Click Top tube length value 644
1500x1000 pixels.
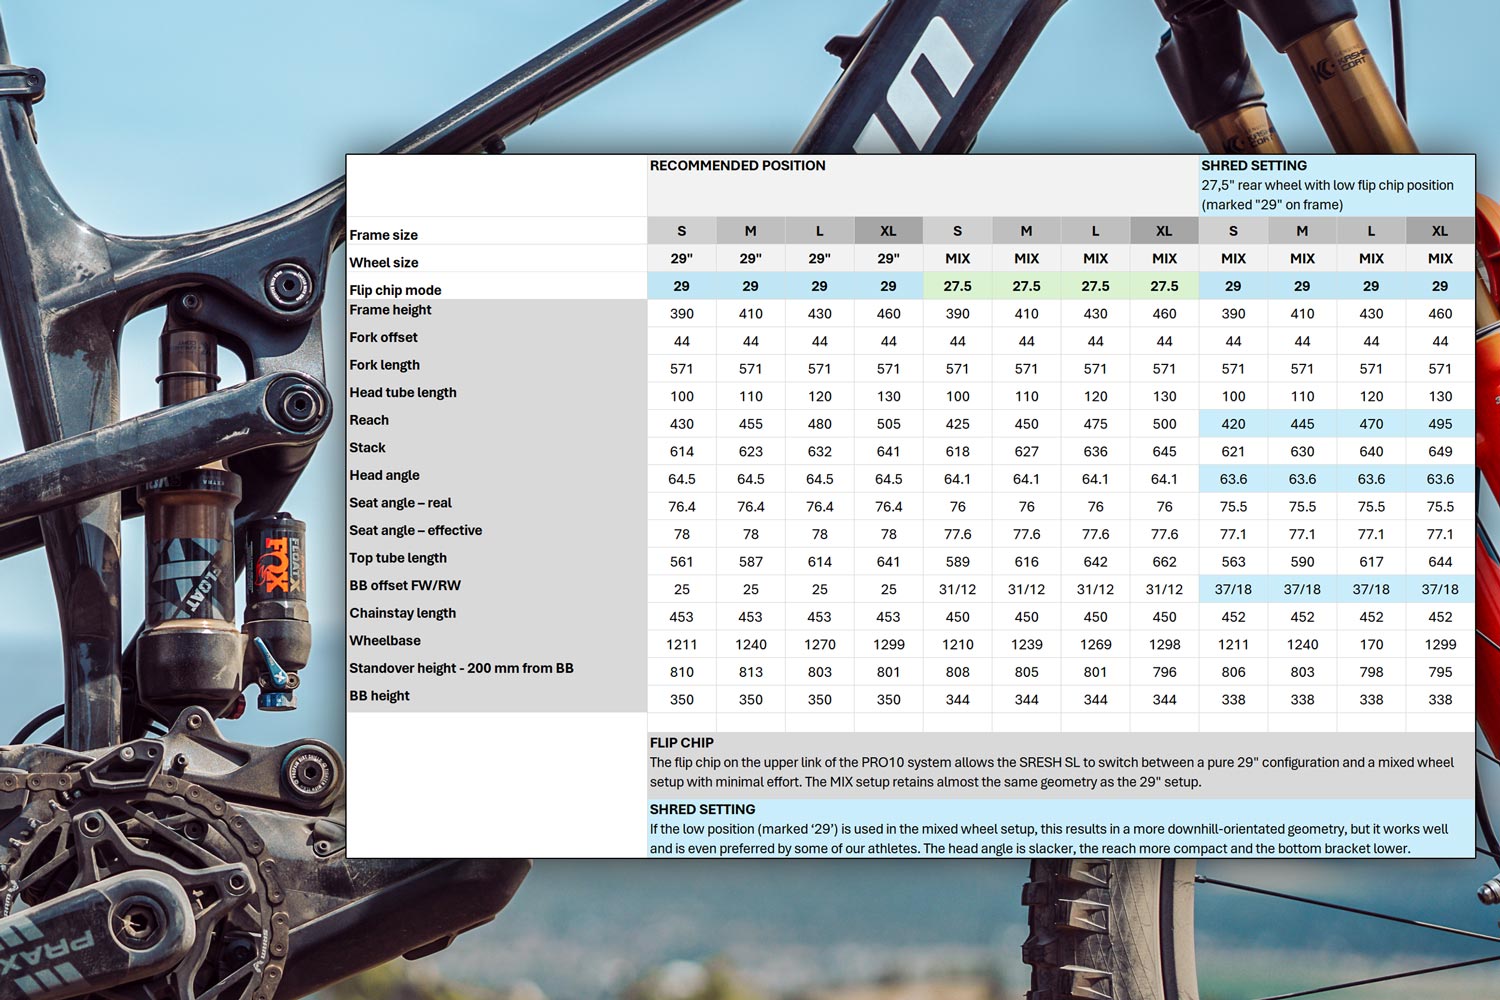pos(1440,562)
